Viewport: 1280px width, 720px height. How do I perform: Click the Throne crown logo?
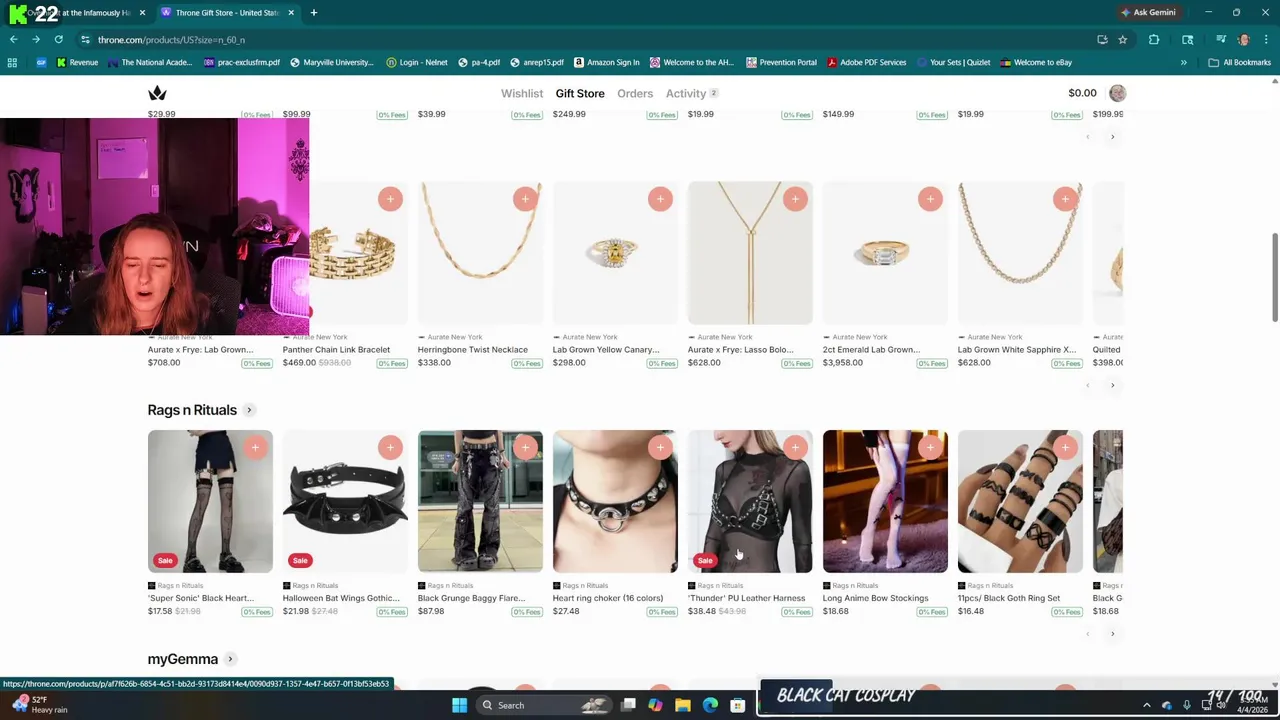[157, 93]
